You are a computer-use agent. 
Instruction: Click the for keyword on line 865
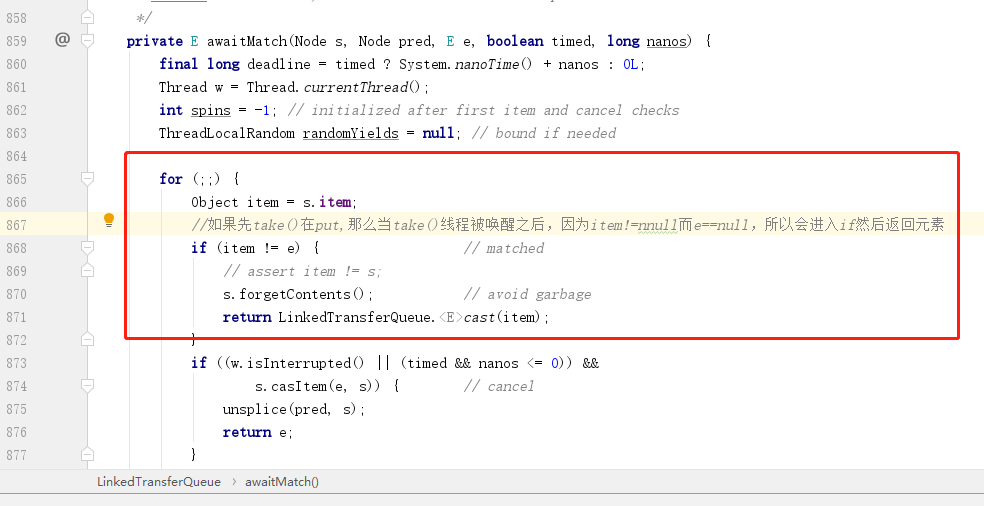[171, 179]
